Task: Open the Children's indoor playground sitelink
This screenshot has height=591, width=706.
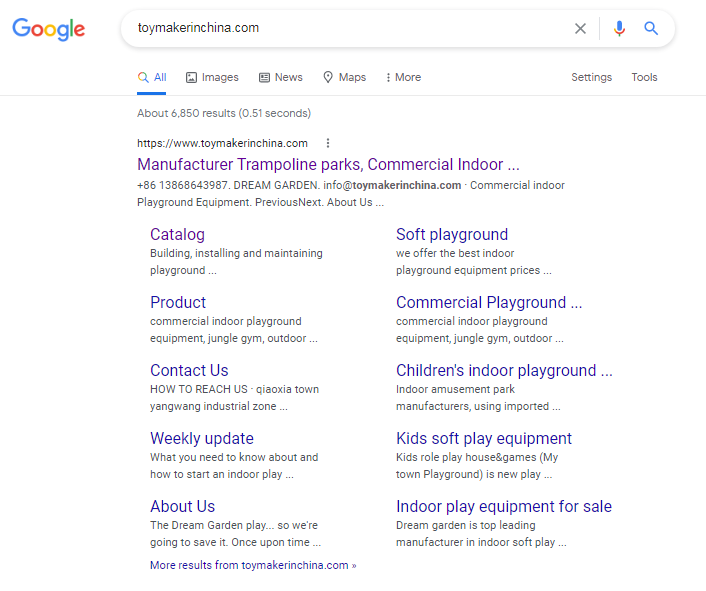Action: pyautogui.click(x=504, y=370)
